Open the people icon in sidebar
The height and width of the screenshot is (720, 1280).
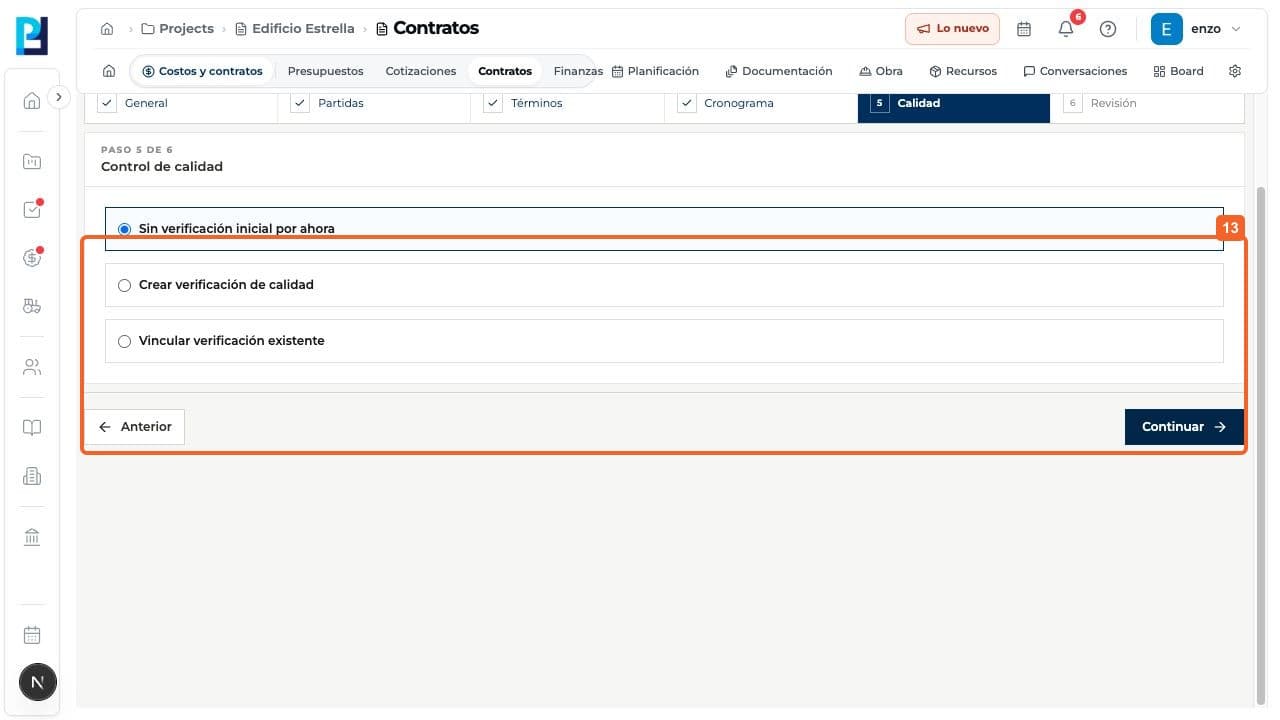pyautogui.click(x=32, y=367)
